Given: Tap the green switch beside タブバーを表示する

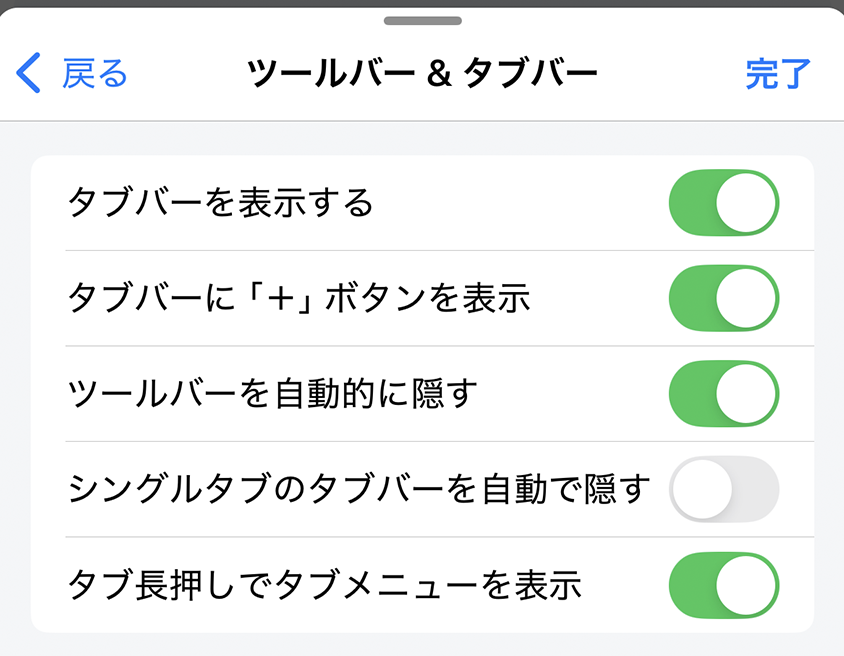Looking at the screenshot, I should pos(724,202).
